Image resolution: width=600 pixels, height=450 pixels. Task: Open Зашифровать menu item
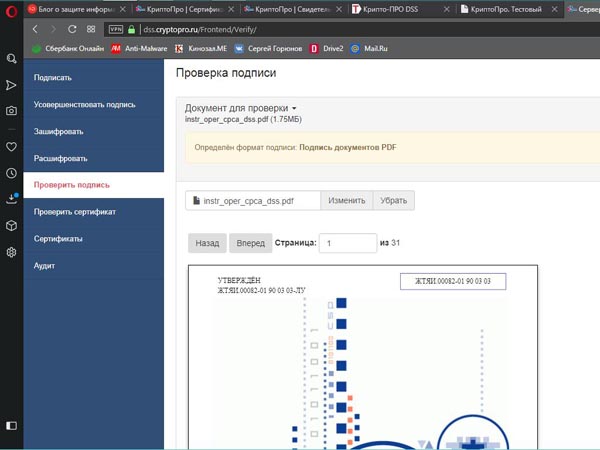pos(94,132)
